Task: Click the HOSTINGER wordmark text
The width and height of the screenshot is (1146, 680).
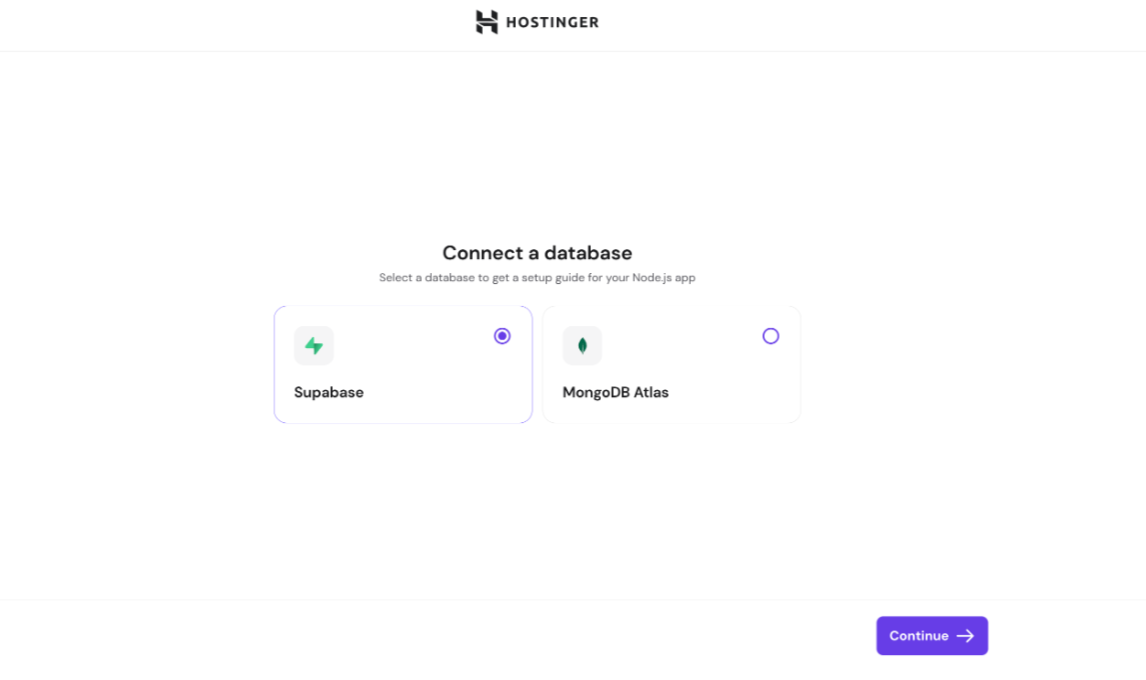Action: point(553,23)
